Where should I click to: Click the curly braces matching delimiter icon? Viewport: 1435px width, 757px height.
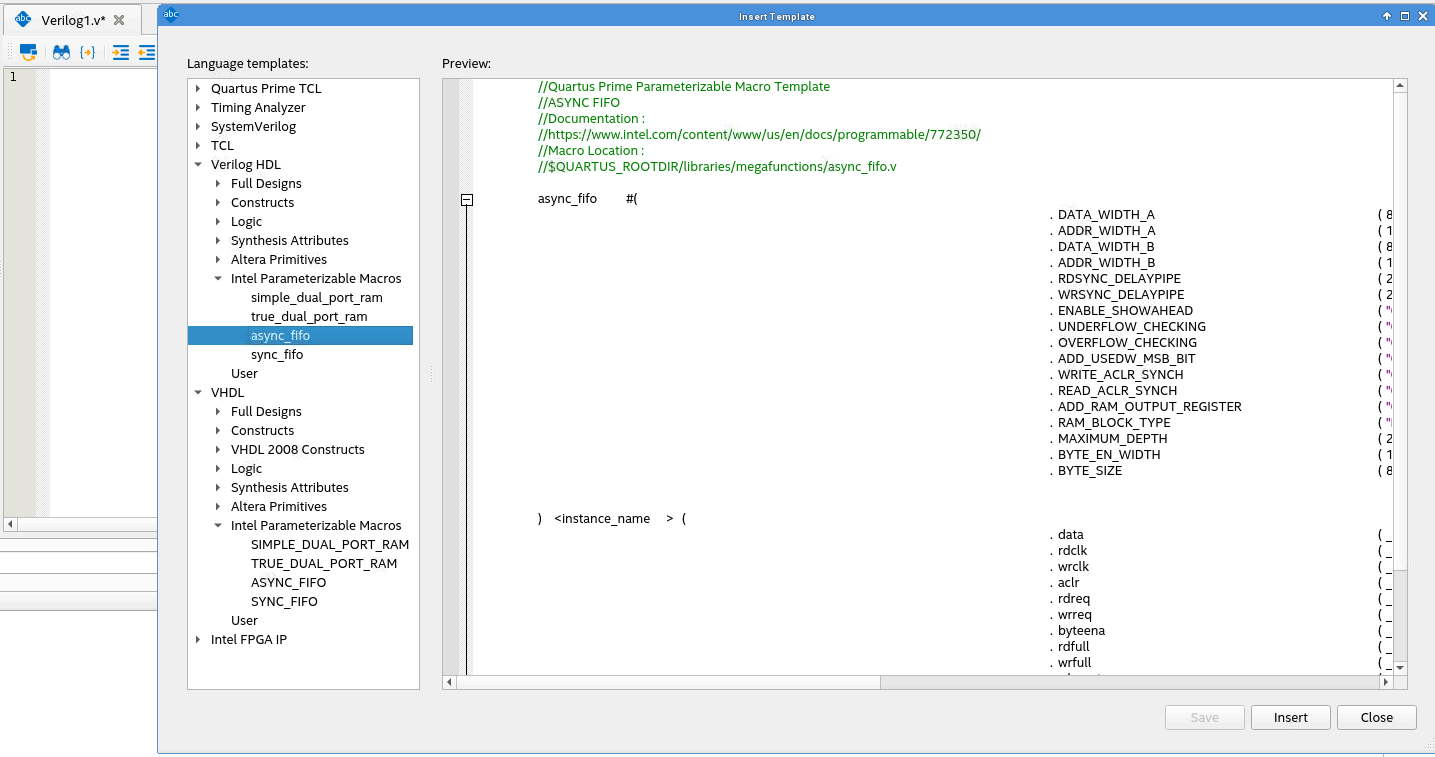[x=88, y=52]
